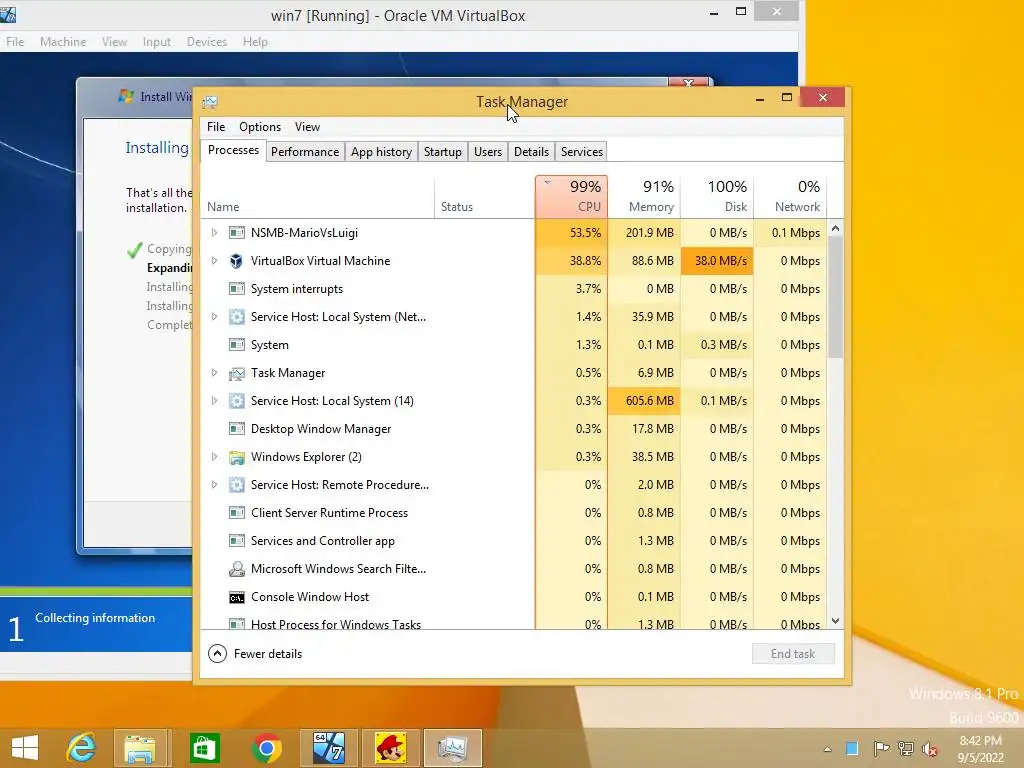Switch to the Services tab
The image size is (1024, 768).
[x=581, y=152]
